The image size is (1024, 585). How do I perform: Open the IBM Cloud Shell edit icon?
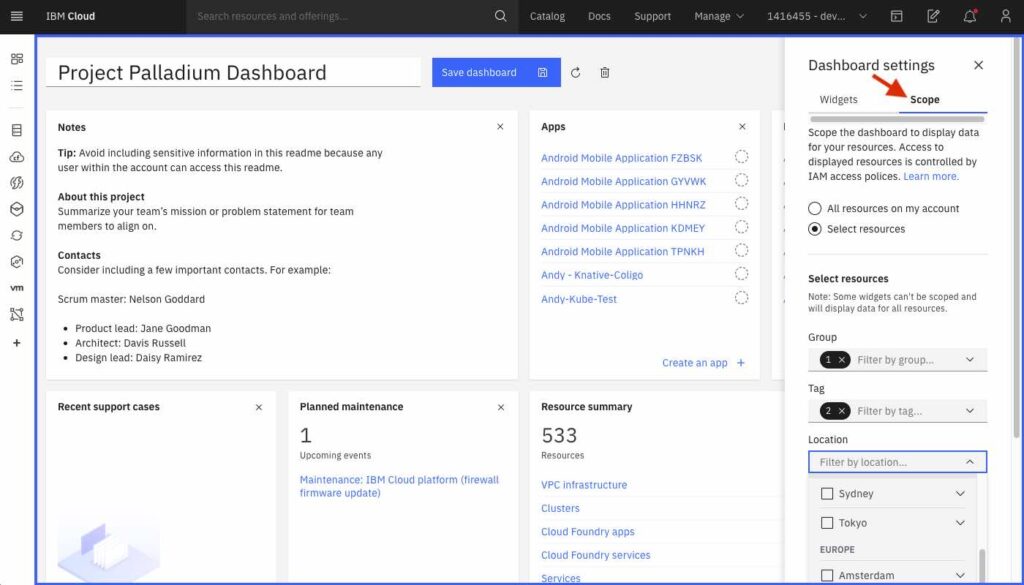933,16
